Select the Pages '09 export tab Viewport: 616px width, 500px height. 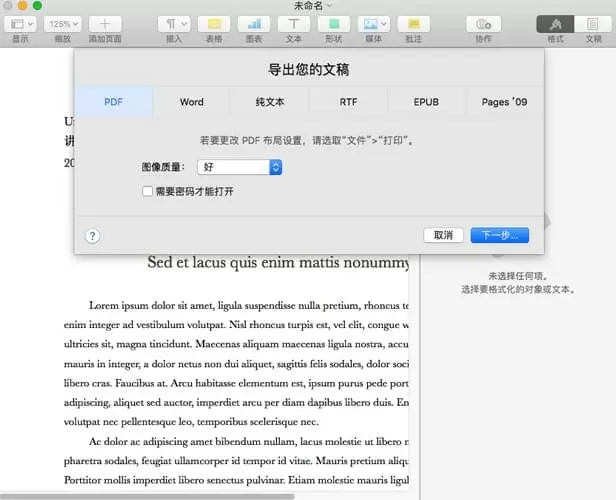coord(504,102)
